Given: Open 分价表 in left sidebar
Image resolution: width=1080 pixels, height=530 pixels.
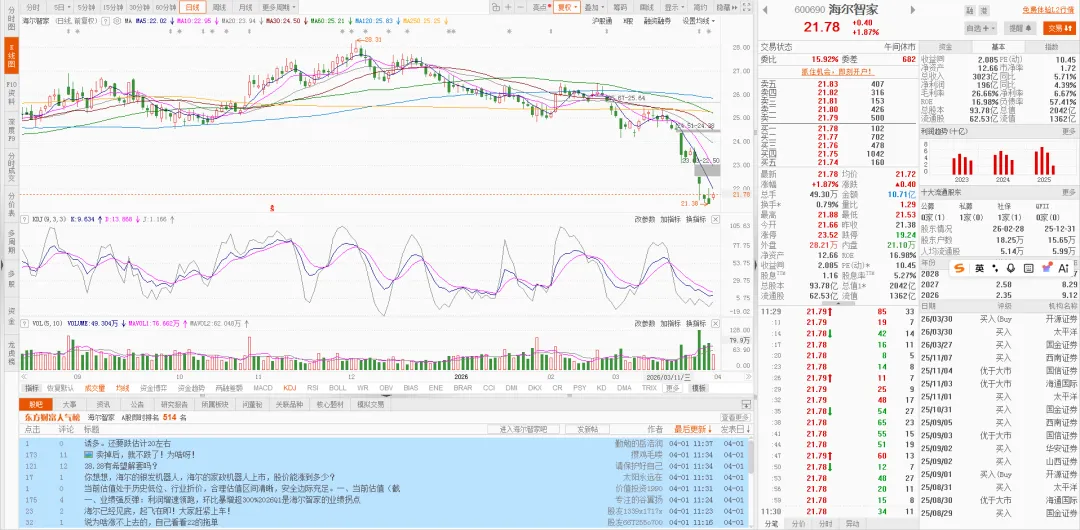Looking at the screenshot, I should pos(12,204).
